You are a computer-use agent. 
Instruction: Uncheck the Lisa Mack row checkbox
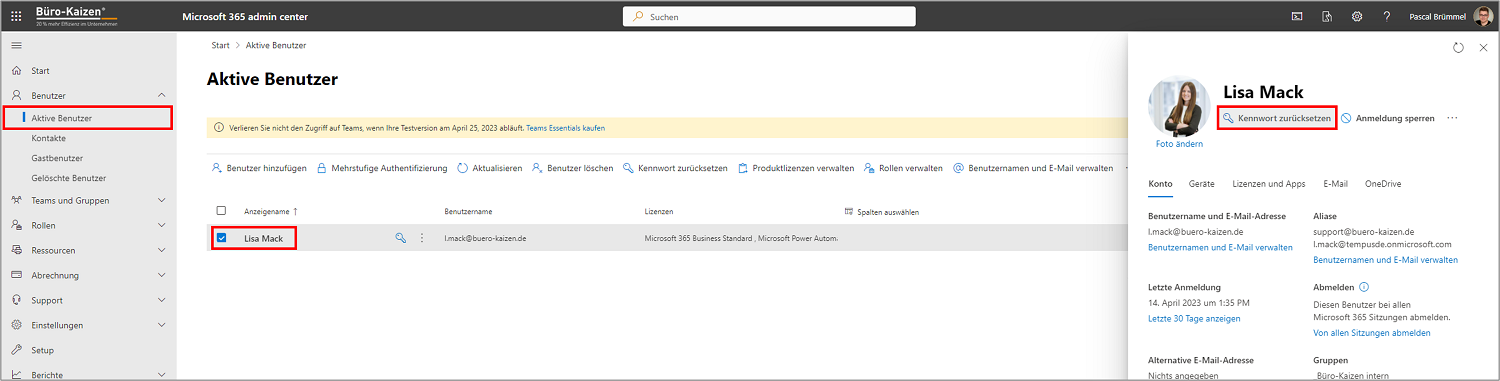pyautogui.click(x=221, y=238)
